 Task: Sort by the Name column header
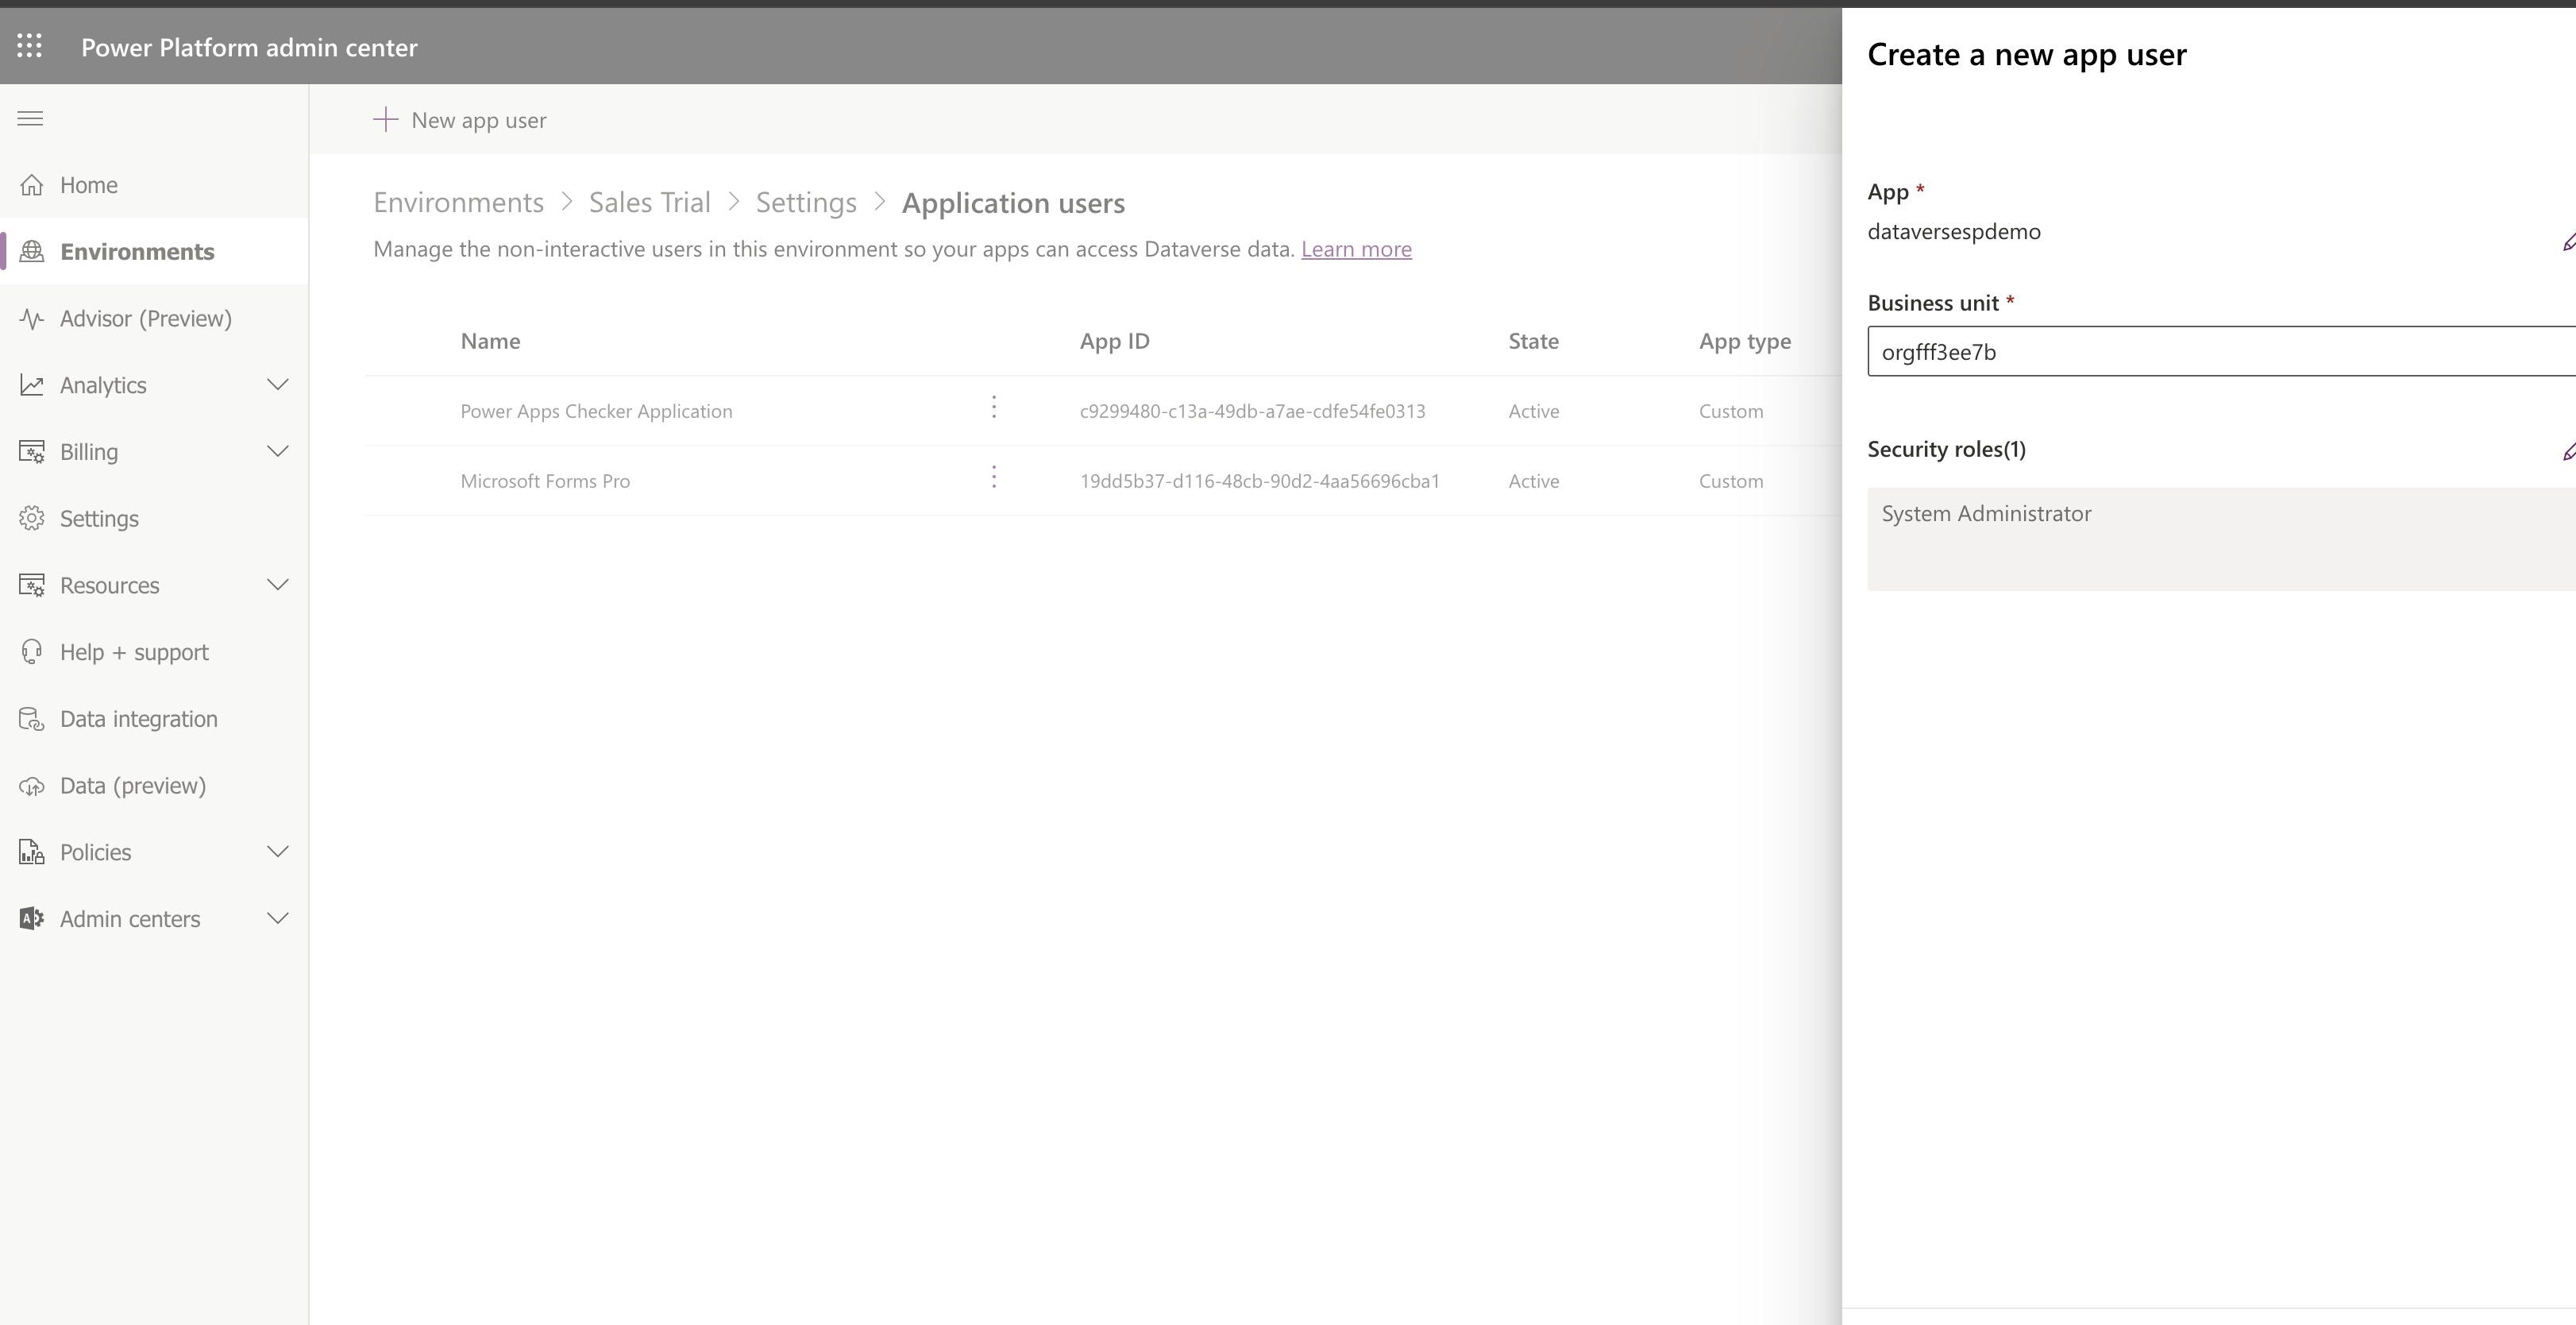click(x=490, y=341)
